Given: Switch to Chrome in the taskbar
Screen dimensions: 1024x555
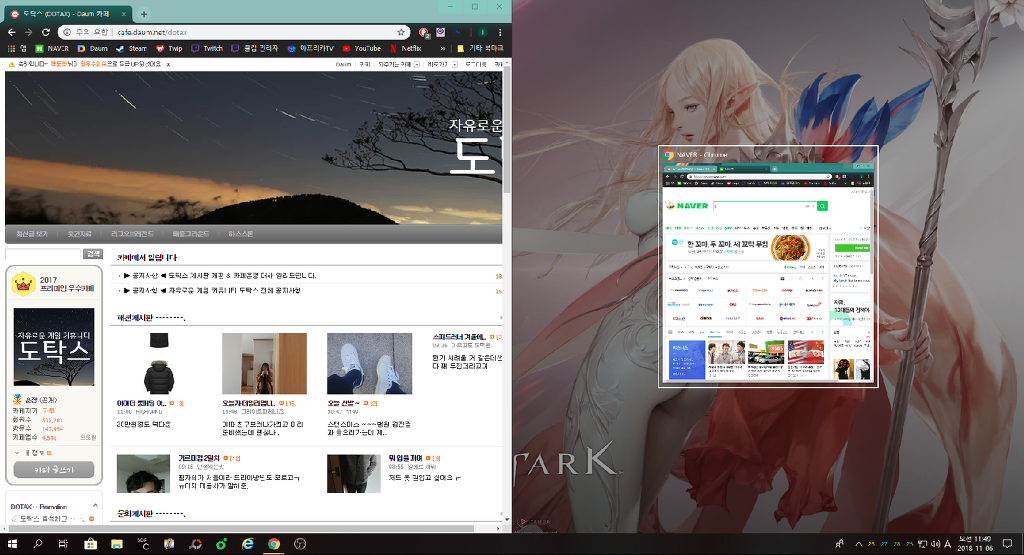Looking at the screenshot, I should tap(274, 544).
